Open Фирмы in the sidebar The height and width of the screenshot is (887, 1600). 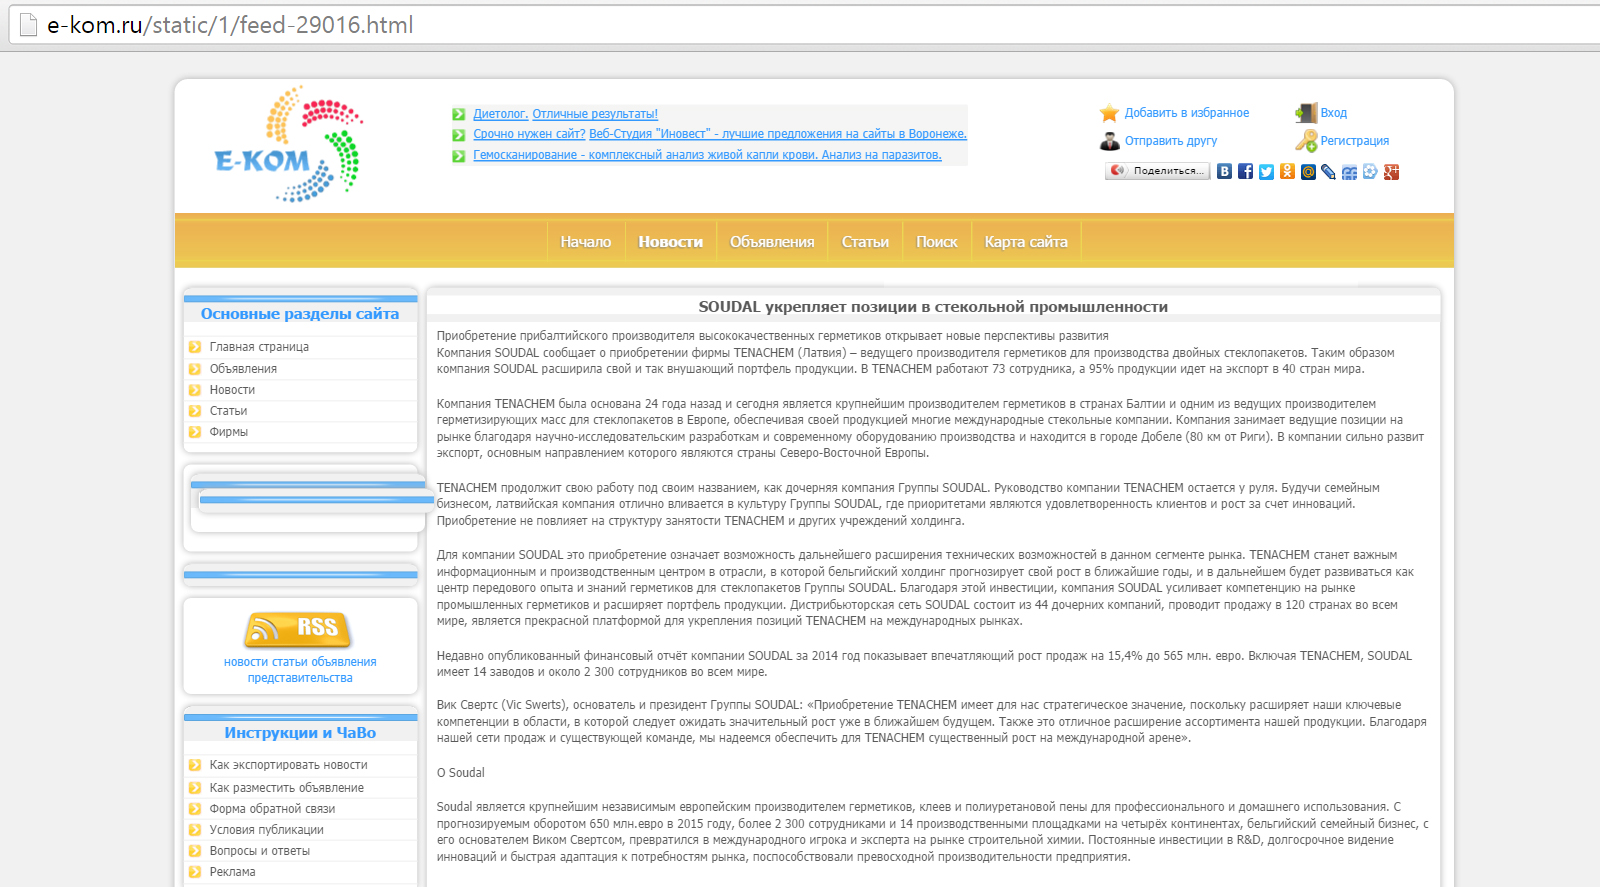pyautogui.click(x=229, y=432)
